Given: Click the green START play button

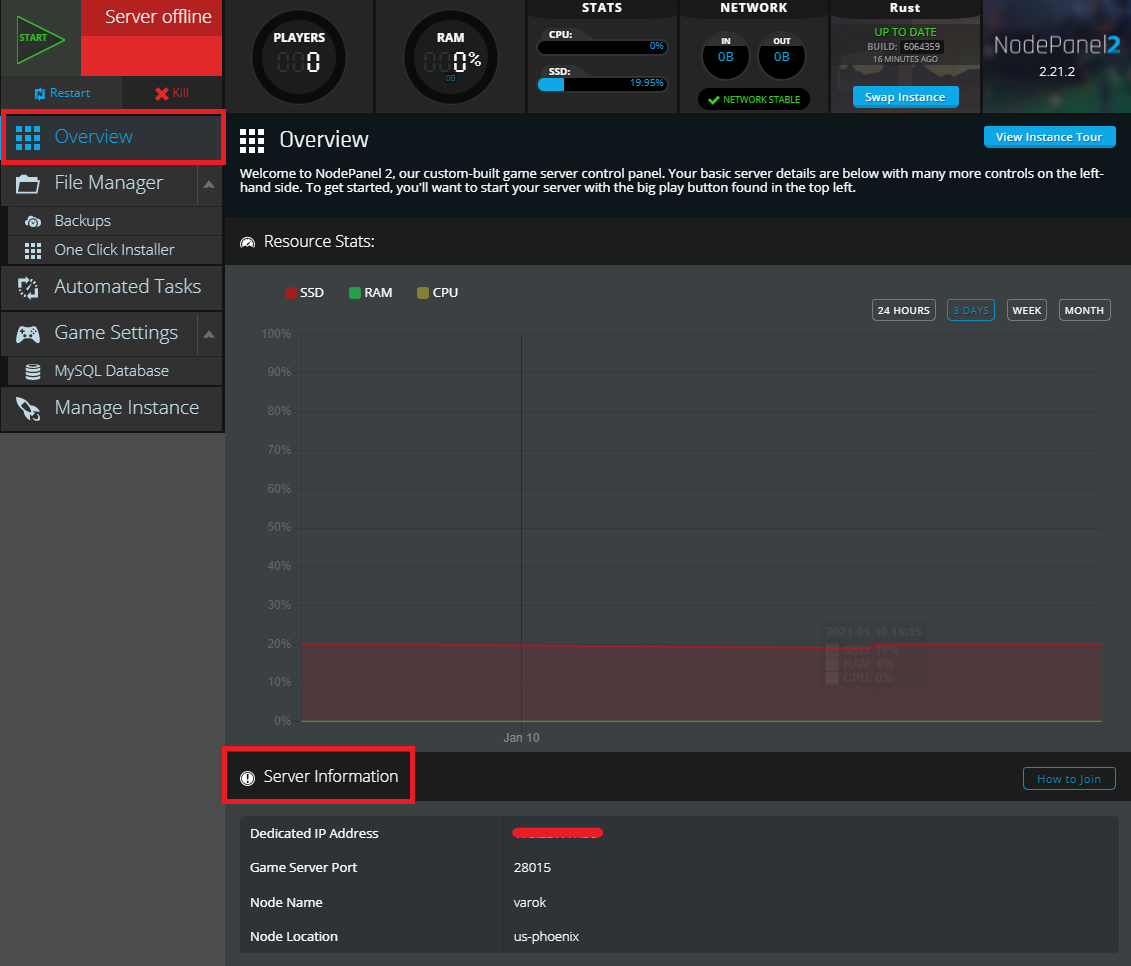Looking at the screenshot, I should tap(40, 38).
